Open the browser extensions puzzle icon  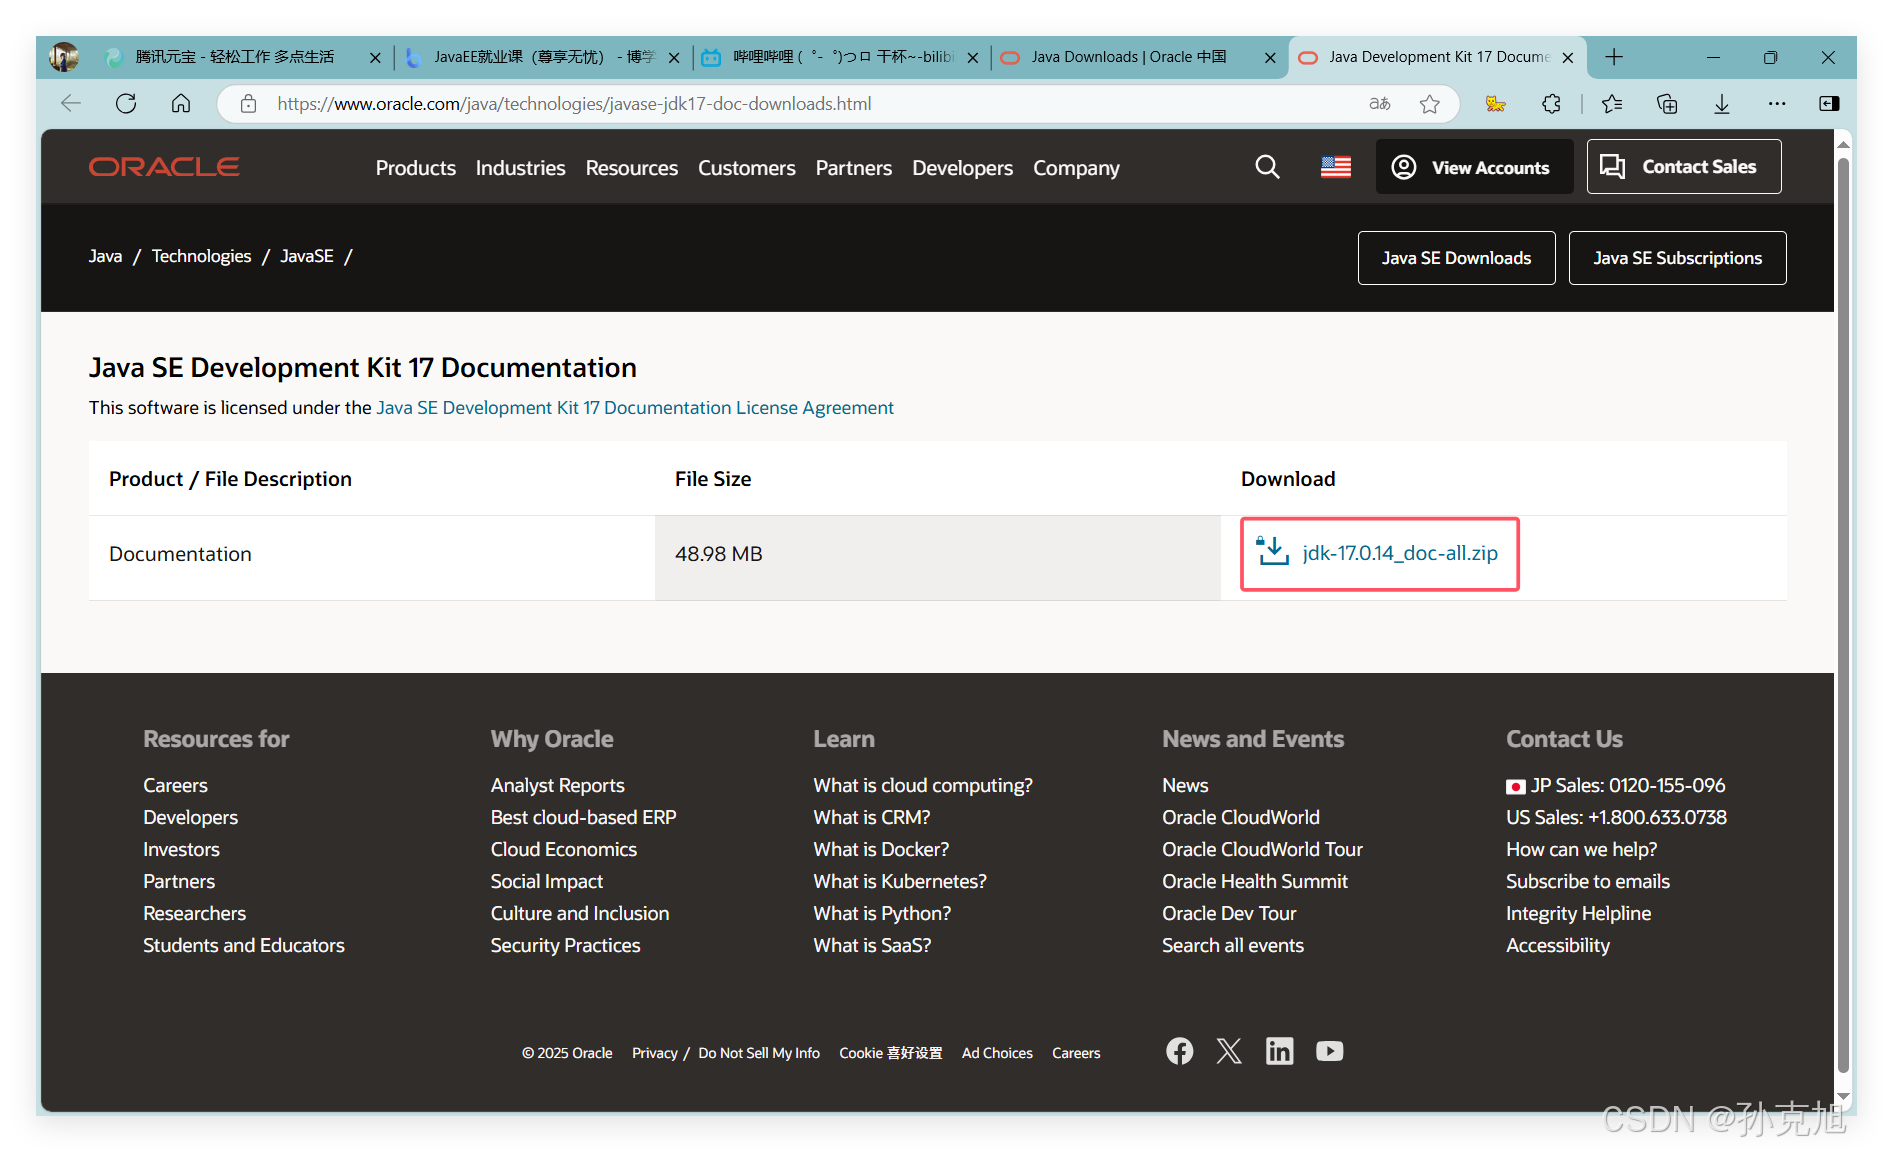pyautogui.click(x=1551, y=104)
